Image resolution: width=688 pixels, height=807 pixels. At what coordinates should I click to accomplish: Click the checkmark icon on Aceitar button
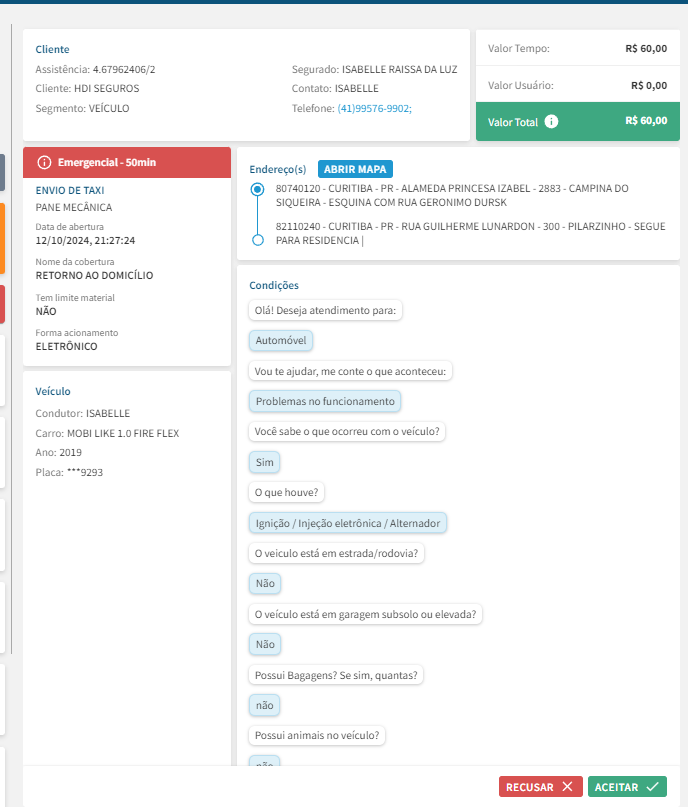tap(652, 786)
